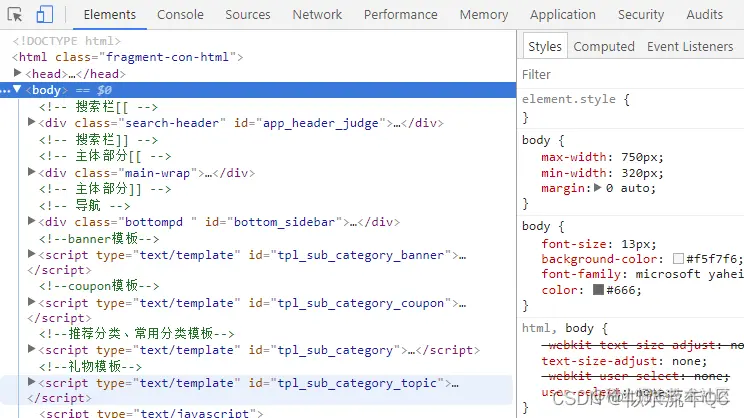Edit the text-size-adjust none value
This screenshot has width=744, height=418.
tap(685, 362)
